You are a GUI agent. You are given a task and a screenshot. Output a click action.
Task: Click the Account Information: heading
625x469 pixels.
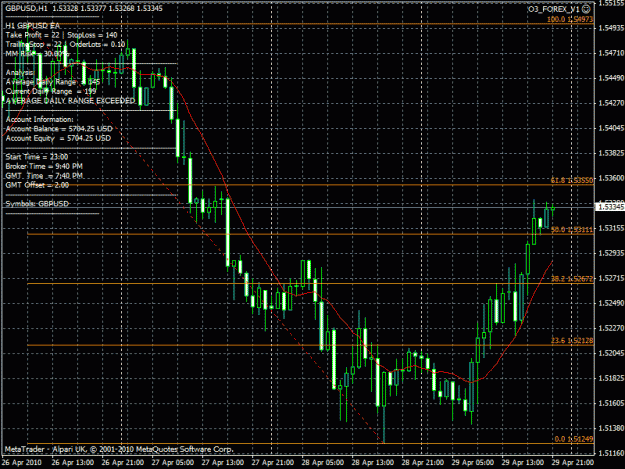pyautogui.click(x=39, y=119)
